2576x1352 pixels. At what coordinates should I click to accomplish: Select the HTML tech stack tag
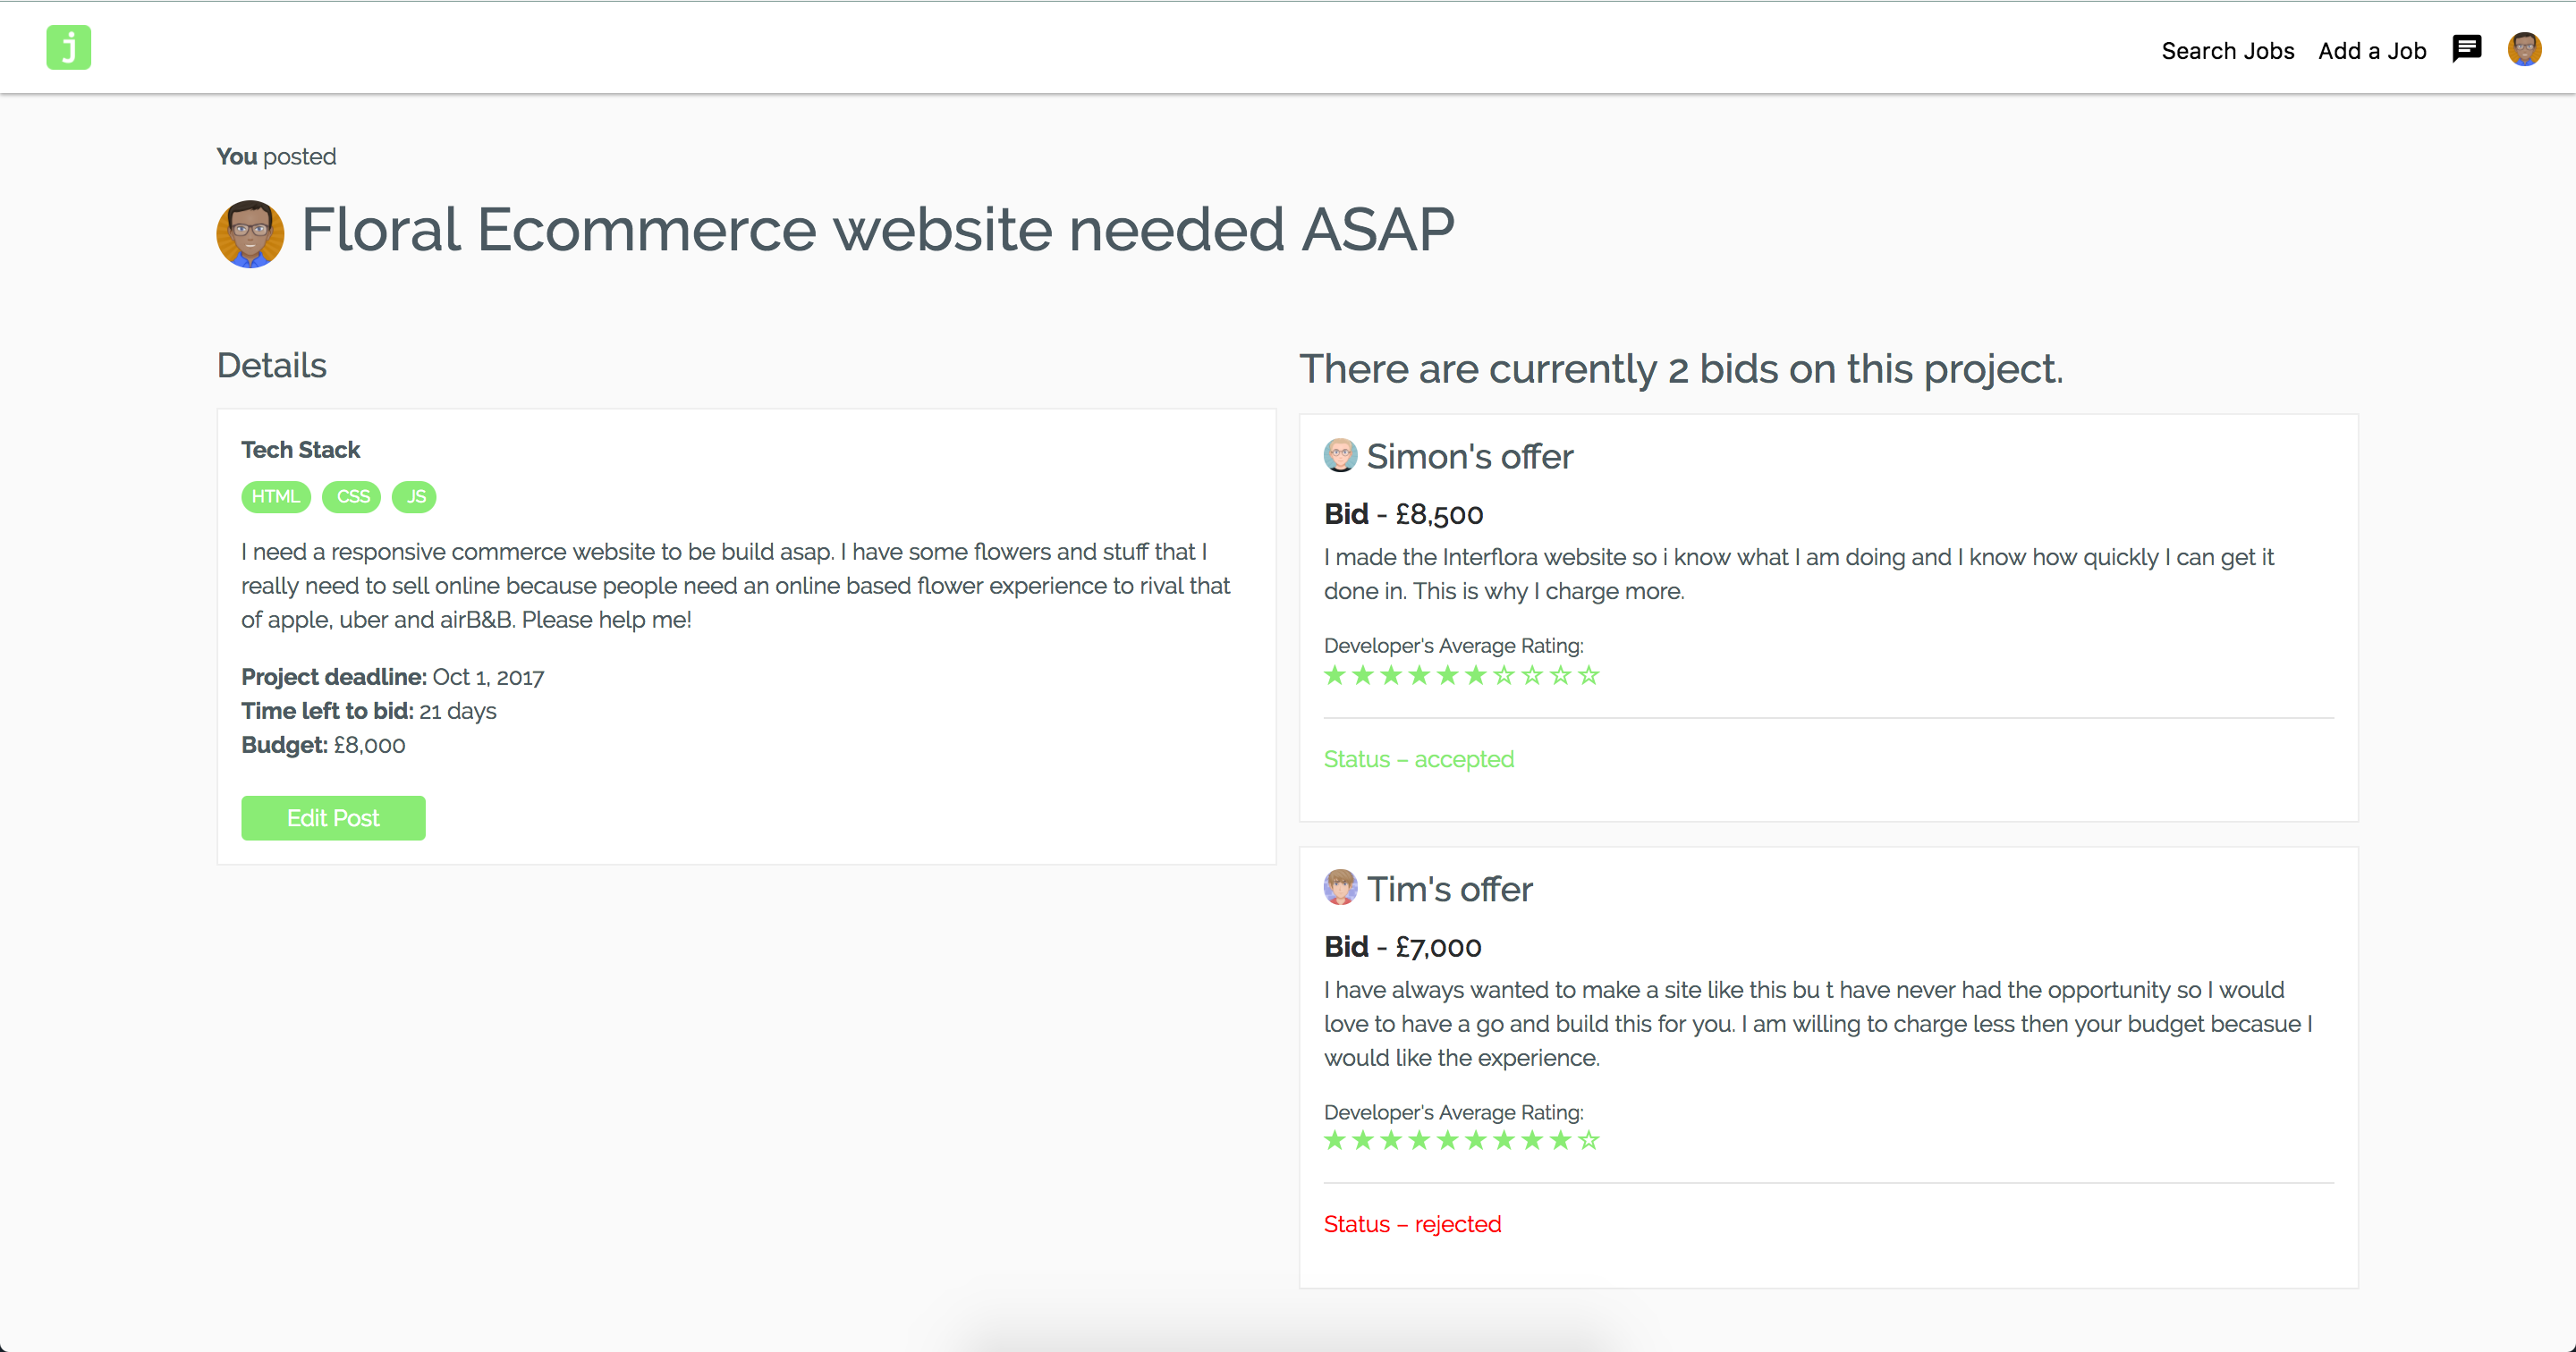(275, 497)
